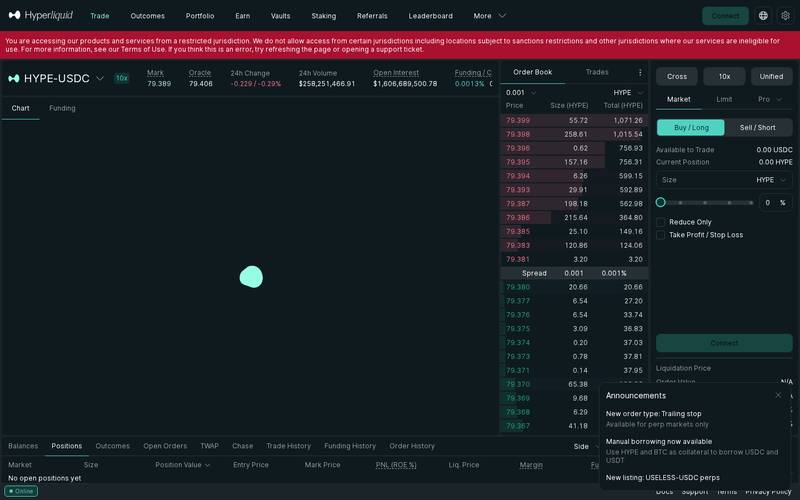Open Position Value sort dropdown
800x500 pixels.
pos(182,465)
